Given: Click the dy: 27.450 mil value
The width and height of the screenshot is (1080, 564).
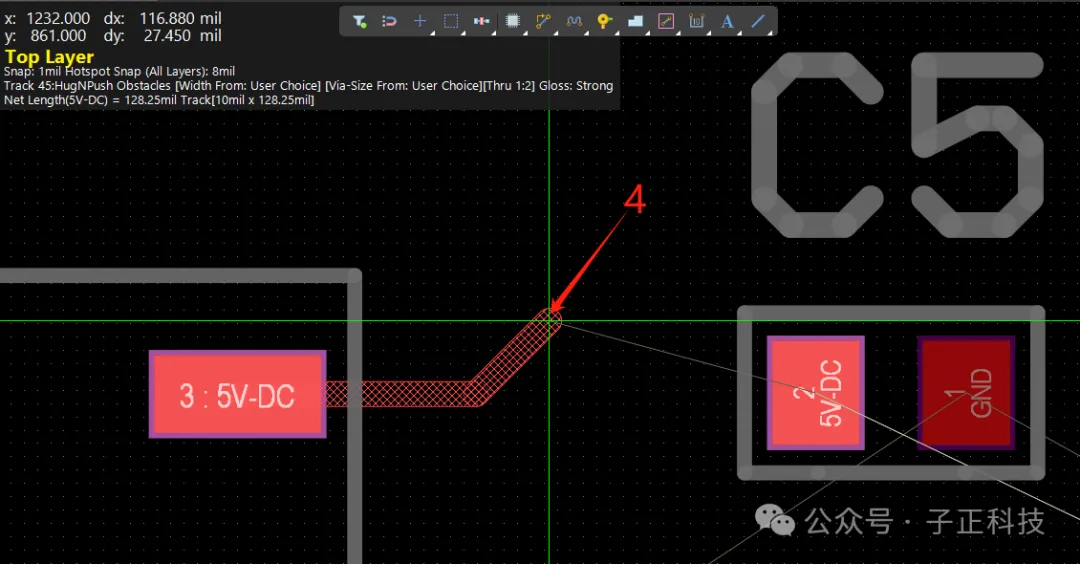Looking at the screenshot, I should pyautogui.click(x=163, y=36).
